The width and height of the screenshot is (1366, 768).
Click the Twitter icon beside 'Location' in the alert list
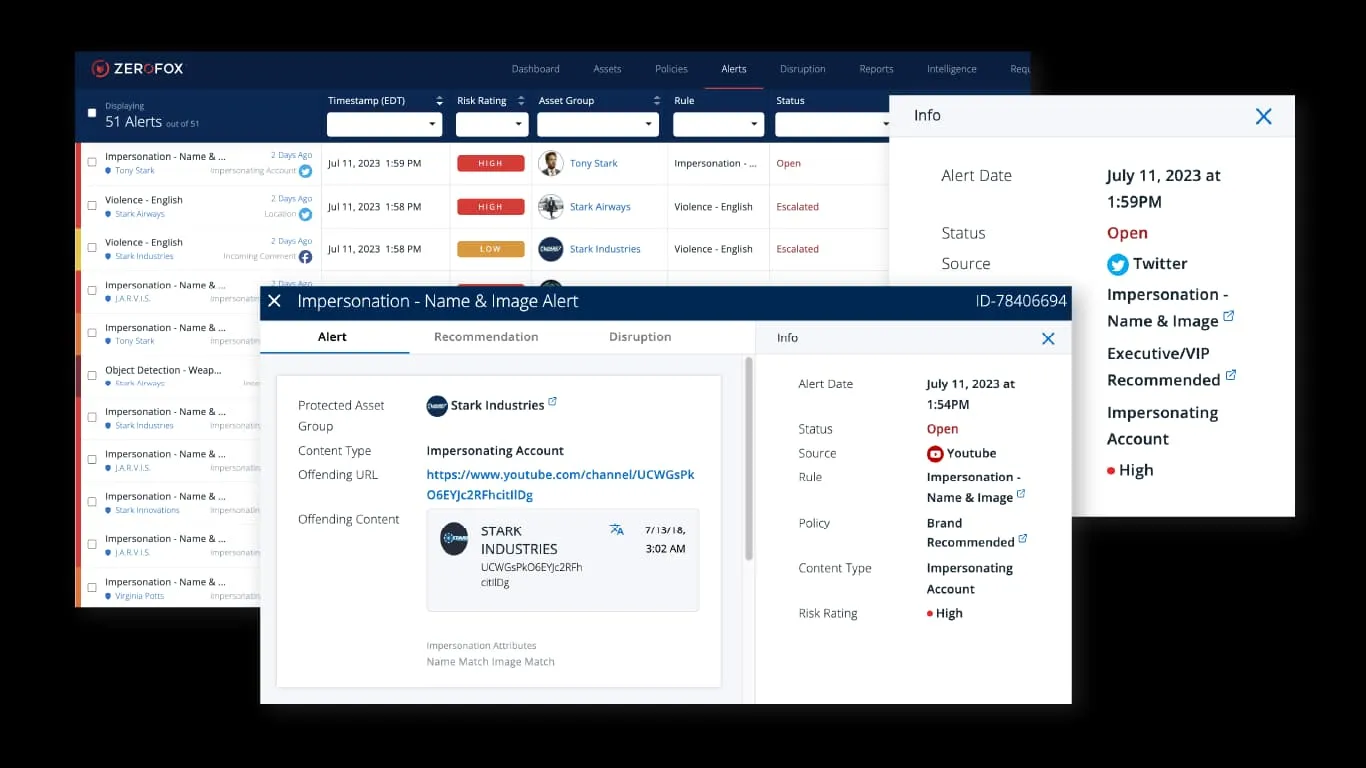(306, 214)
